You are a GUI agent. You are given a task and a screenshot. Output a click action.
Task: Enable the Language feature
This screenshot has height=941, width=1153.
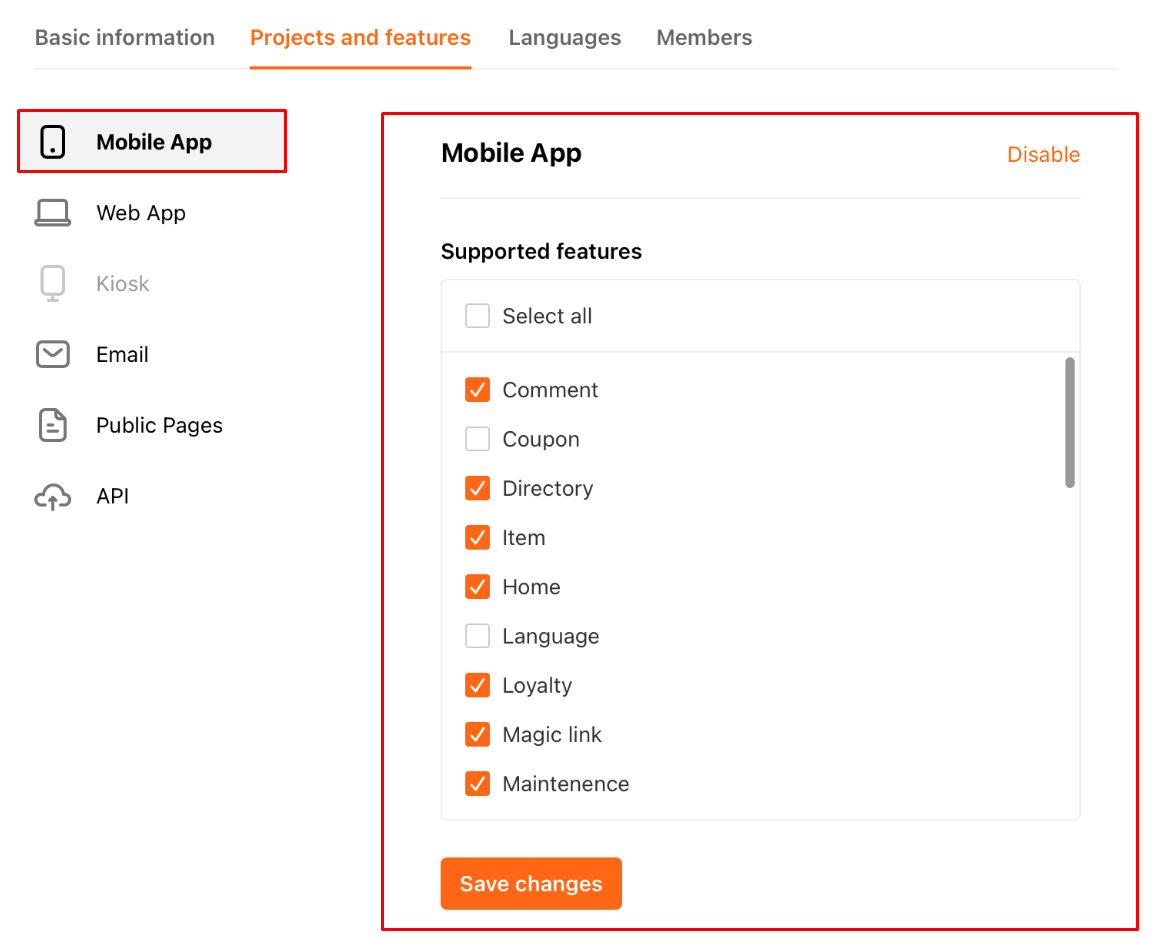pyautogui.click(x=477, y=636)
